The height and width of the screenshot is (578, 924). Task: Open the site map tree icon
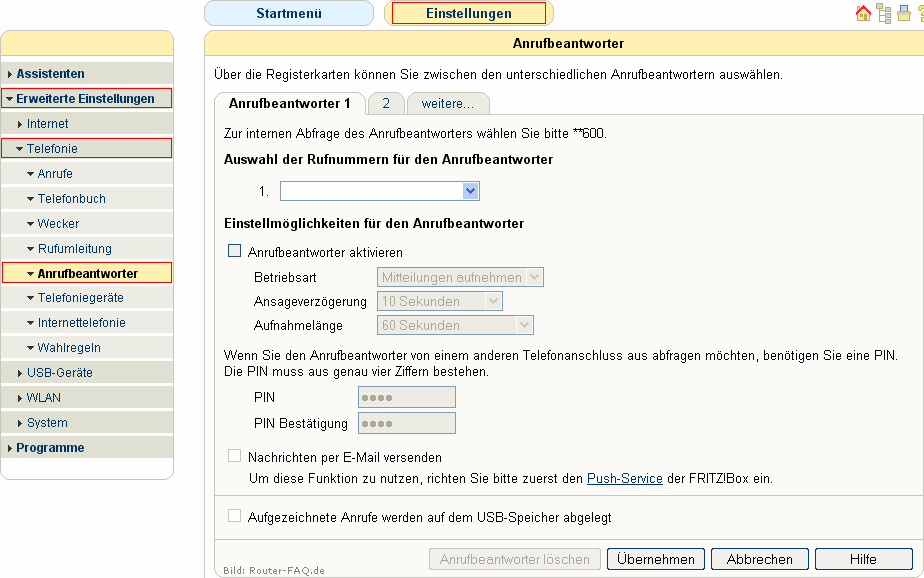[883, 13]
